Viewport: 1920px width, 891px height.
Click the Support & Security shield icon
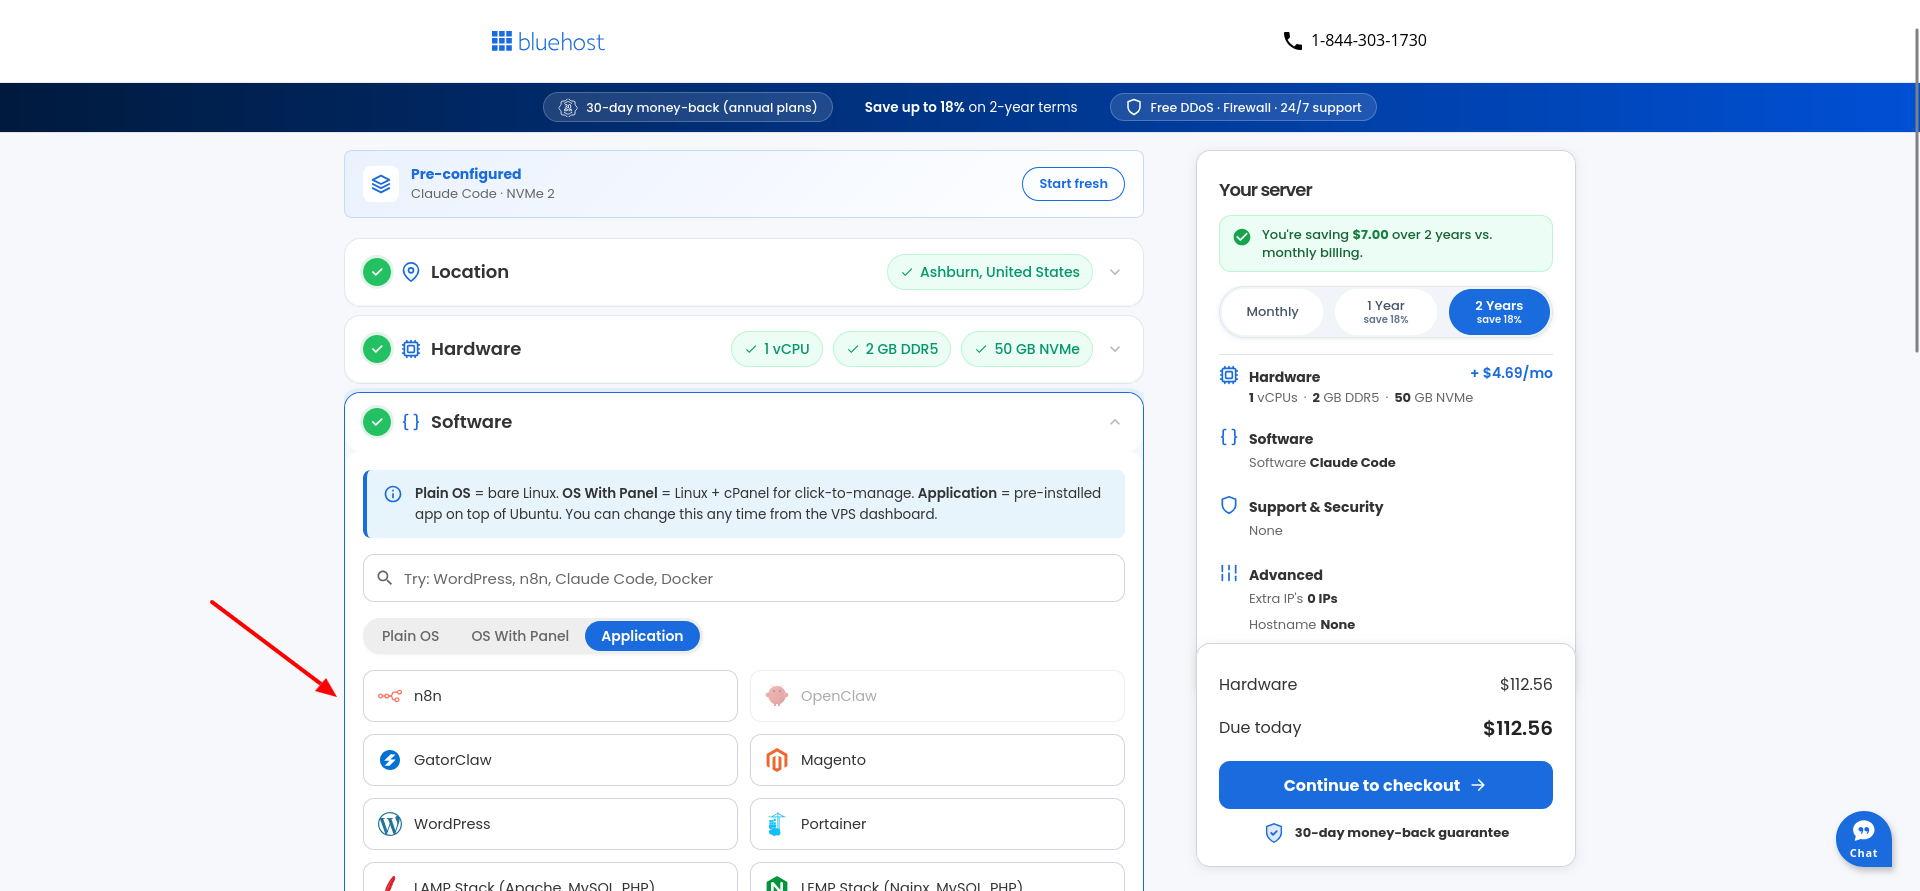[x=1229, y=505]
